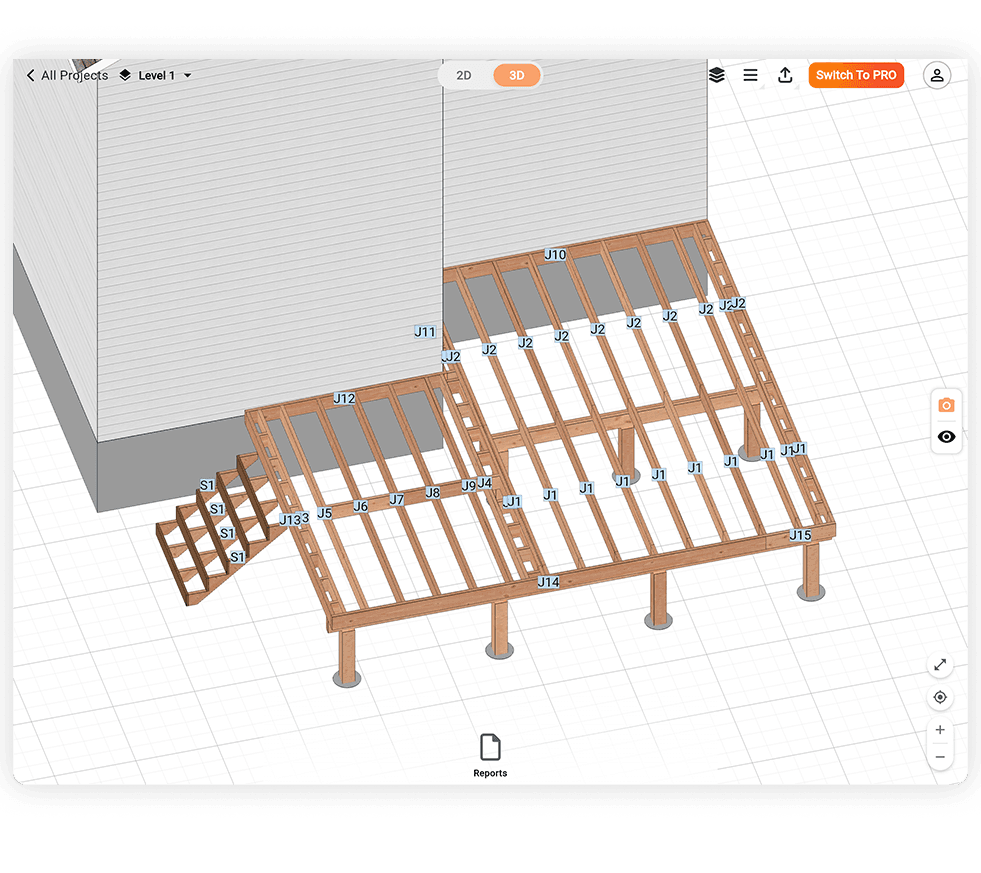Switch to 2D view mode
The width and height of the screenshot is (981, 873).
463,75
